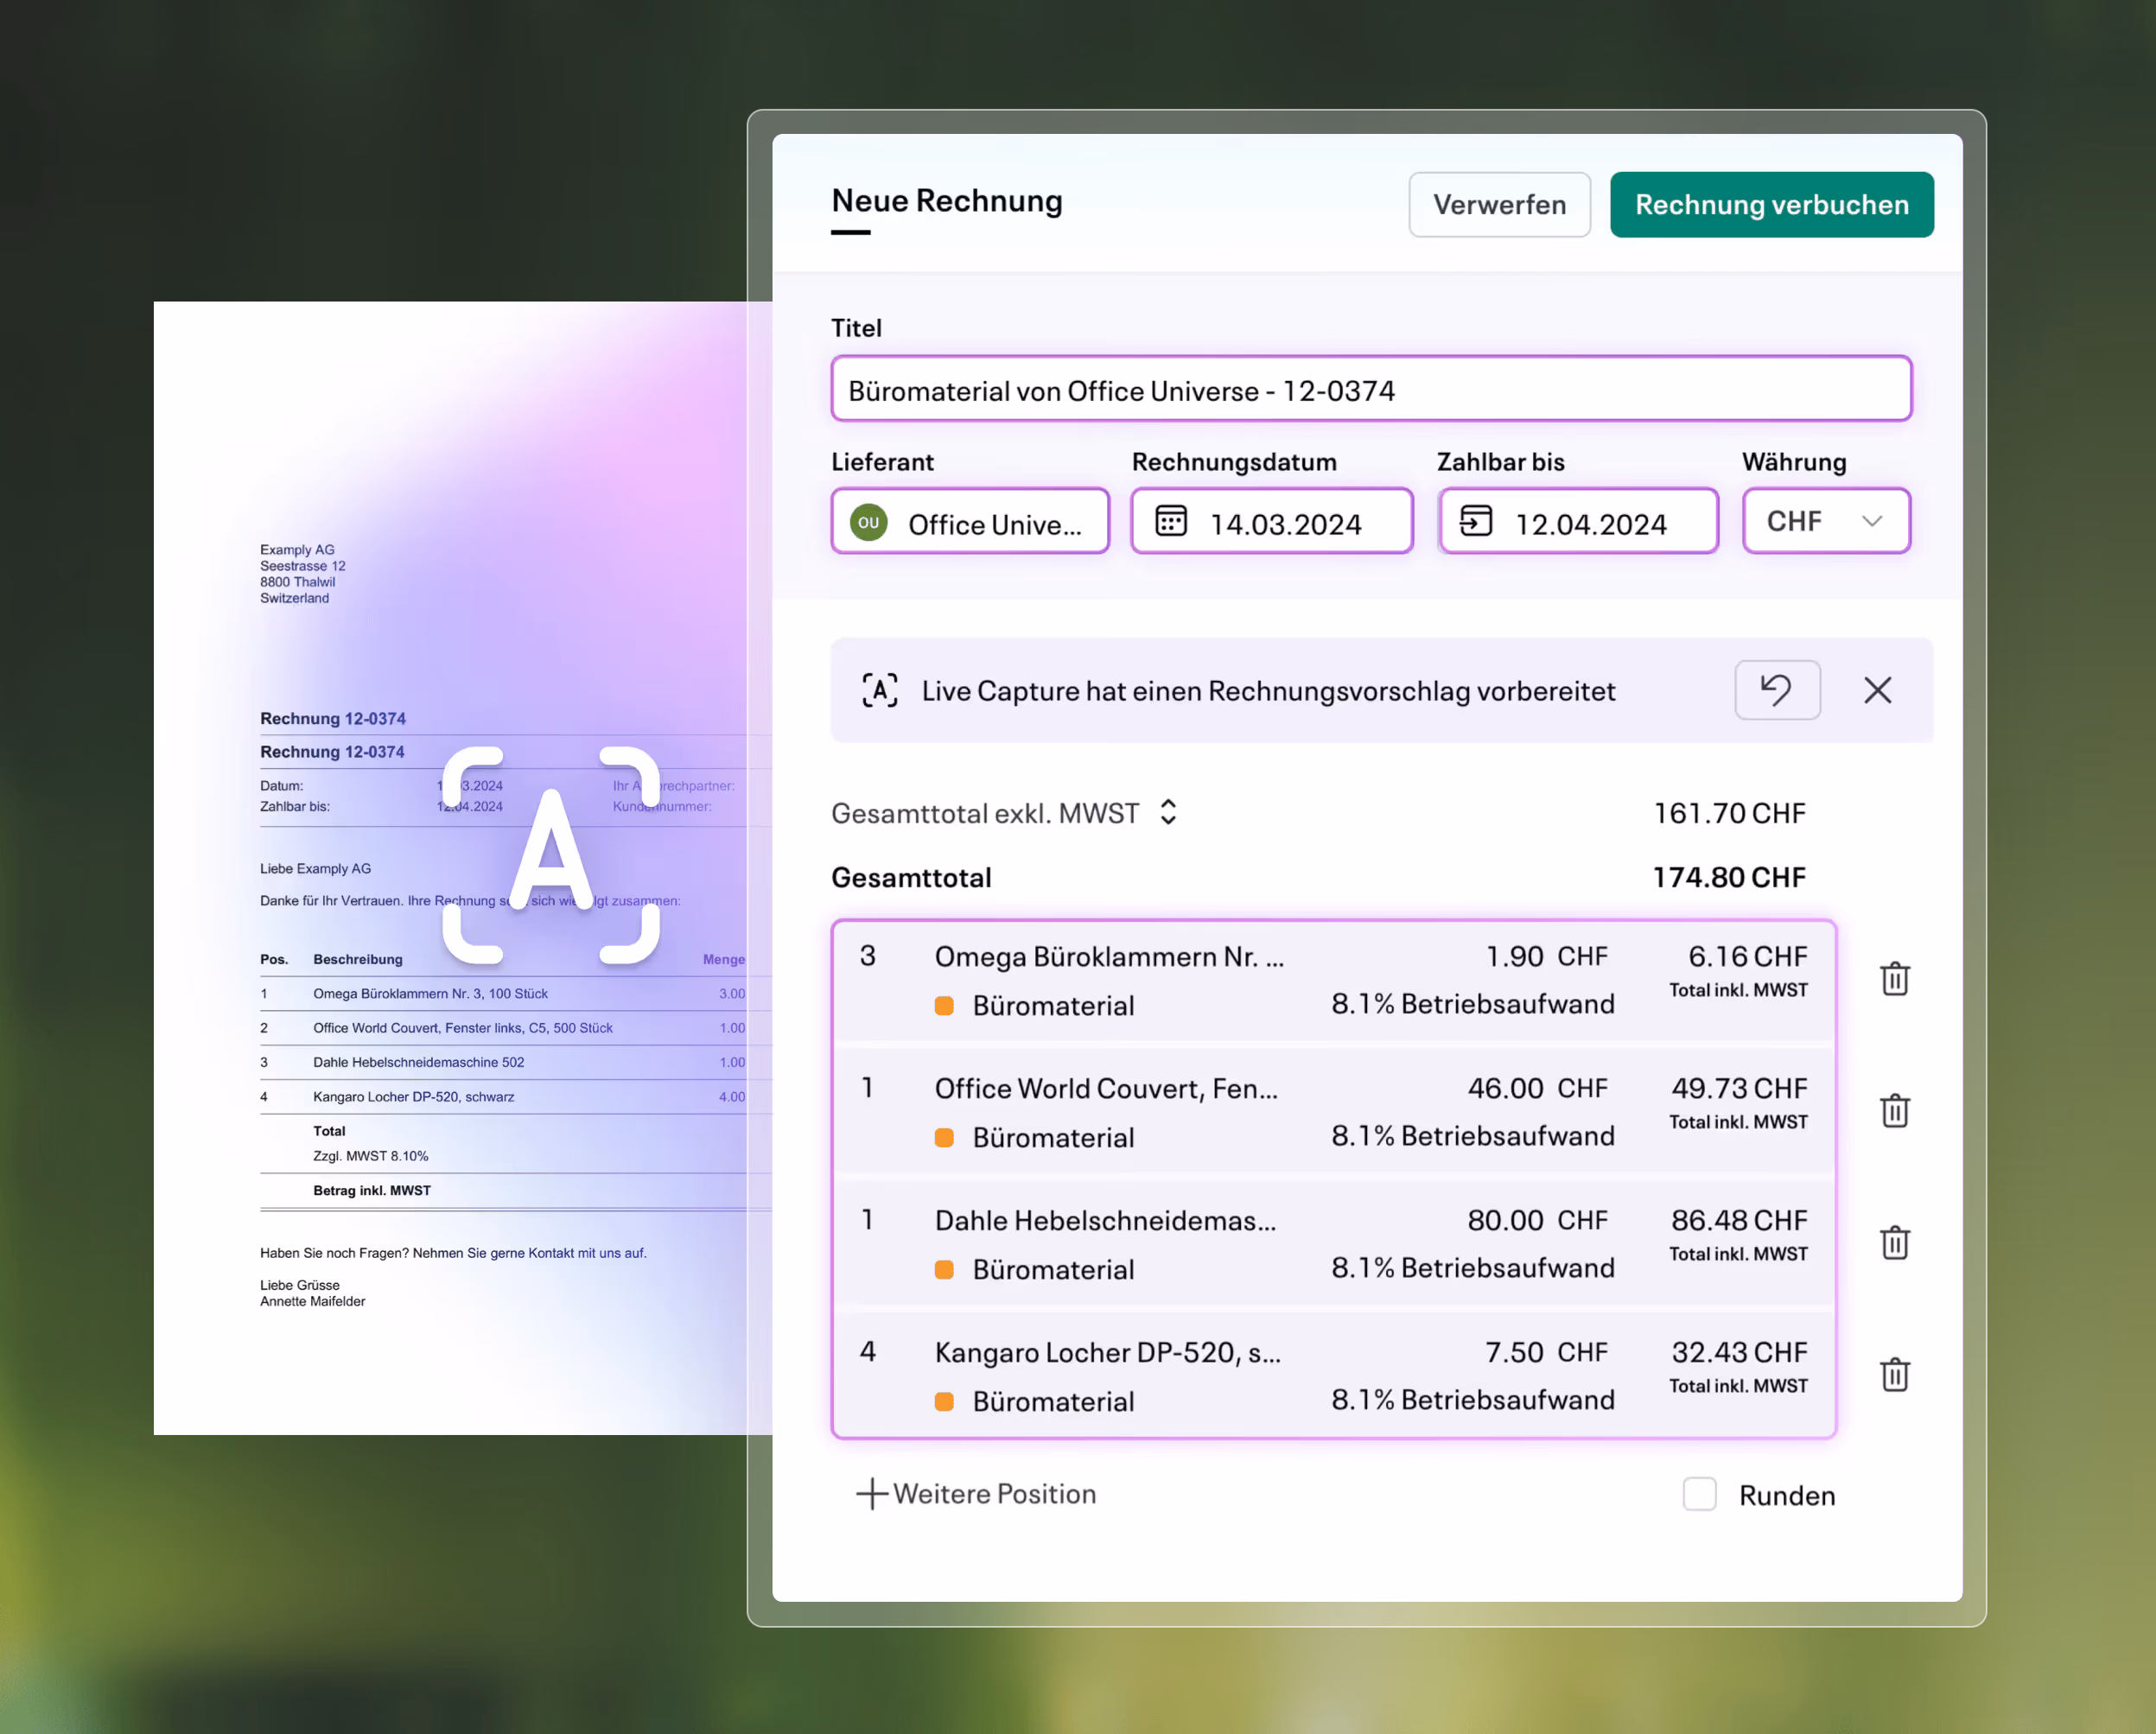Click the Office World Couvert description
This screenshot has height=1734, width=2156.
click(1106, 1089)
